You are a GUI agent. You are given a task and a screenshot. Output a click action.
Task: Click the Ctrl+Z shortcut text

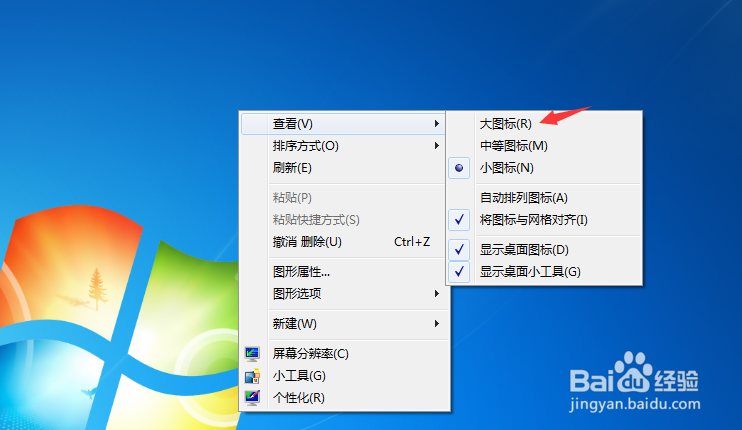[x=412, y=242]
